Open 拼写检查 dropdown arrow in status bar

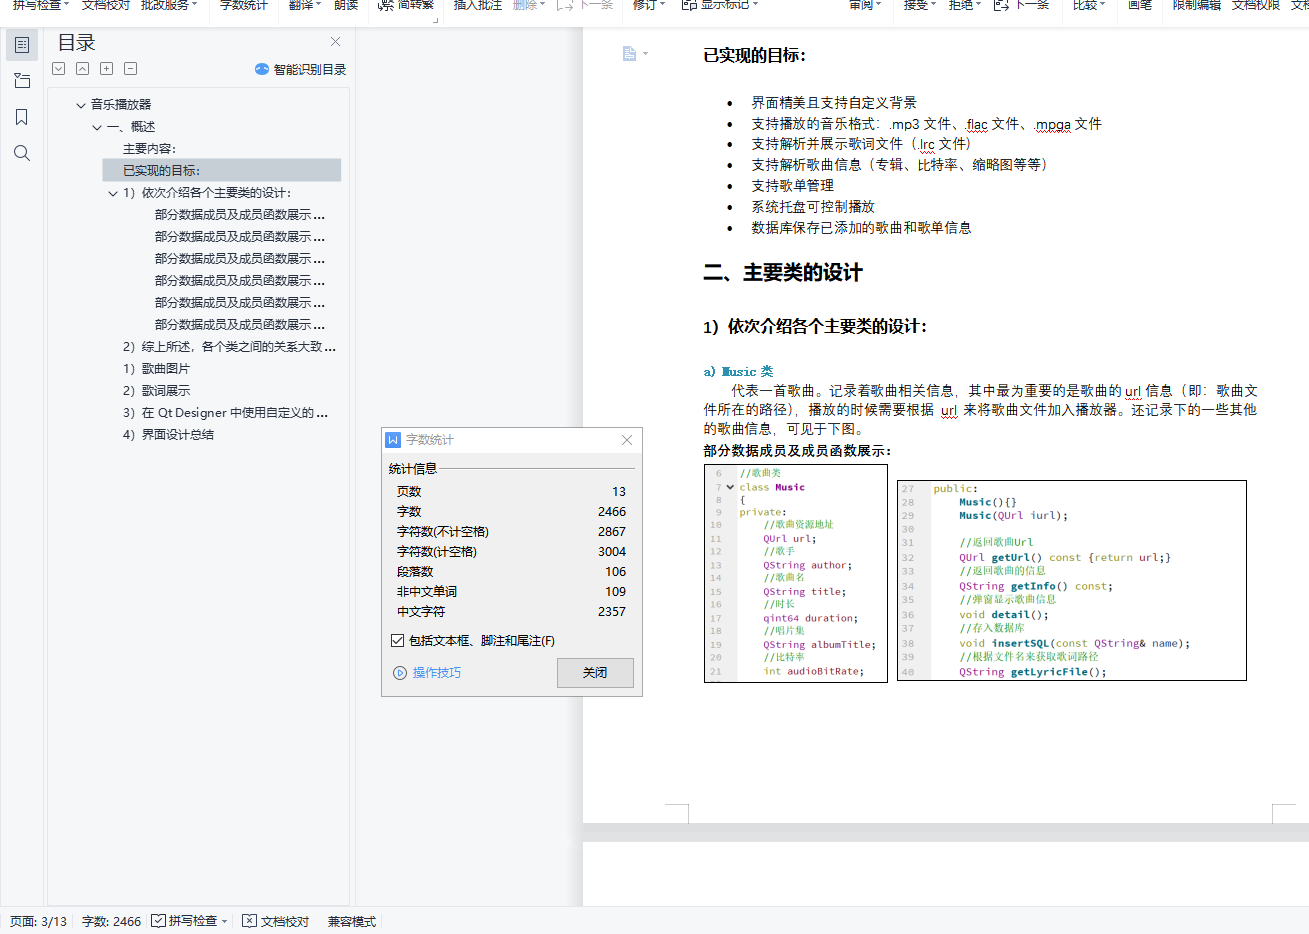coord(225,922)
